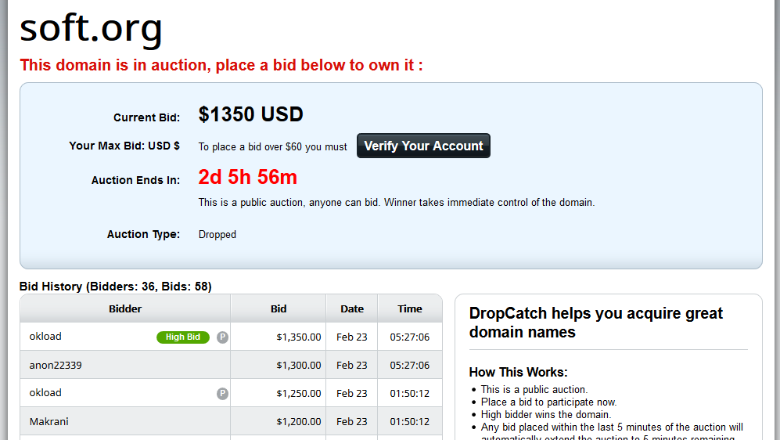Click the DropCatch helps you acquire heading
Image resolution: width=780 pixels, height=440 pixels.
coord(596,323)
